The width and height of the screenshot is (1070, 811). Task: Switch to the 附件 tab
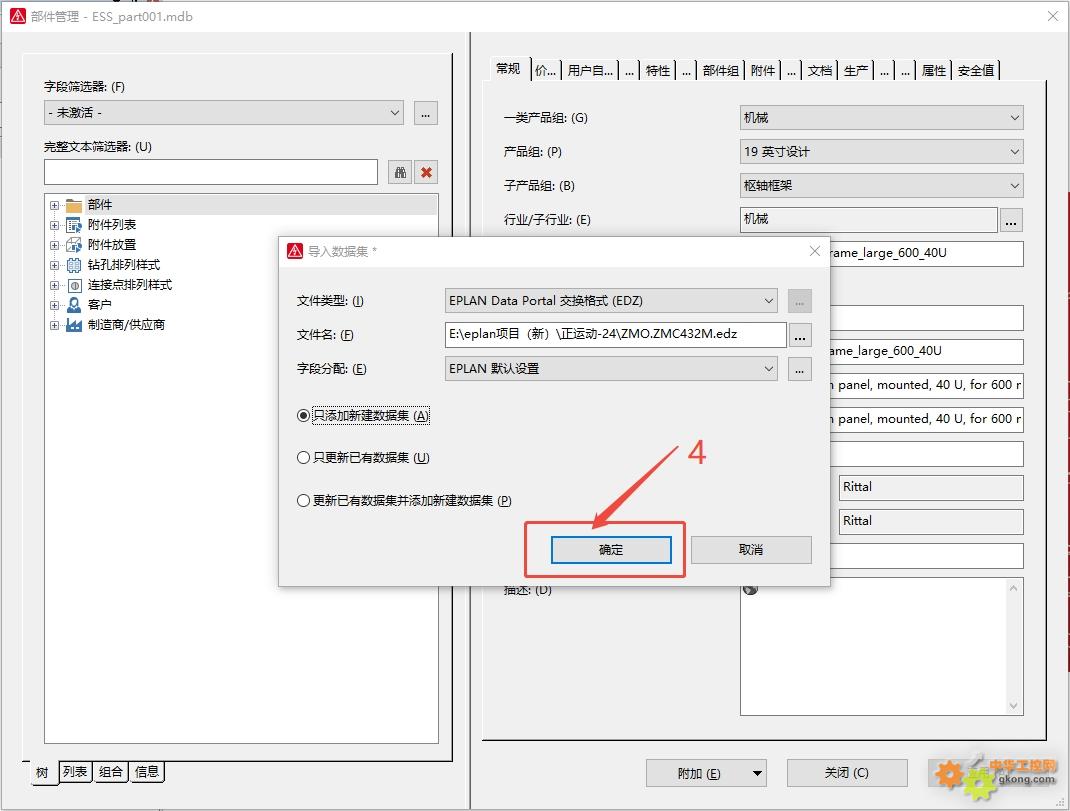[763, 70]
